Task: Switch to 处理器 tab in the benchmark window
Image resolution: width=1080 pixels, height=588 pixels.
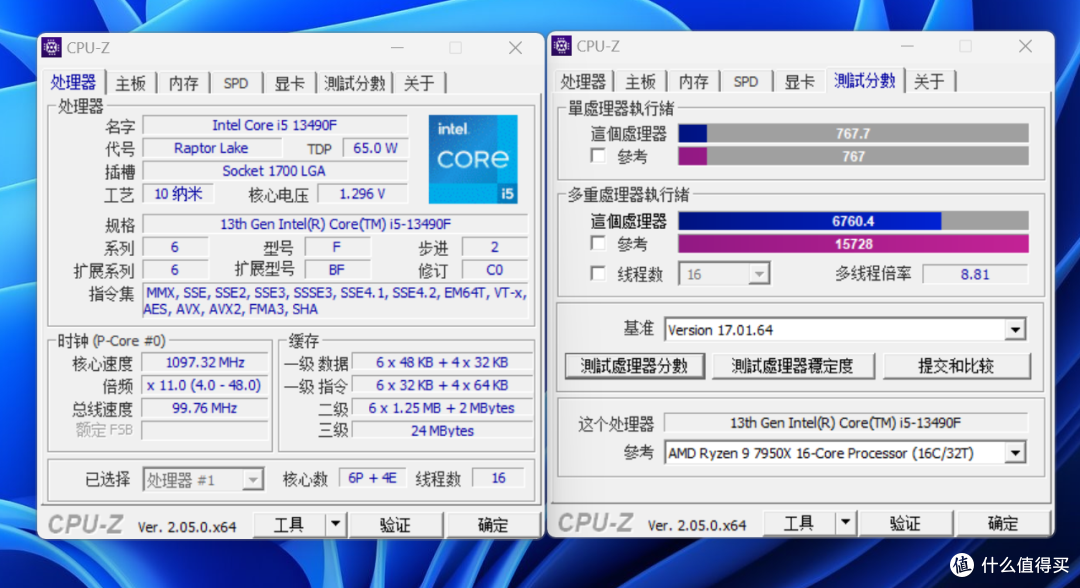Action: point(583,82)
